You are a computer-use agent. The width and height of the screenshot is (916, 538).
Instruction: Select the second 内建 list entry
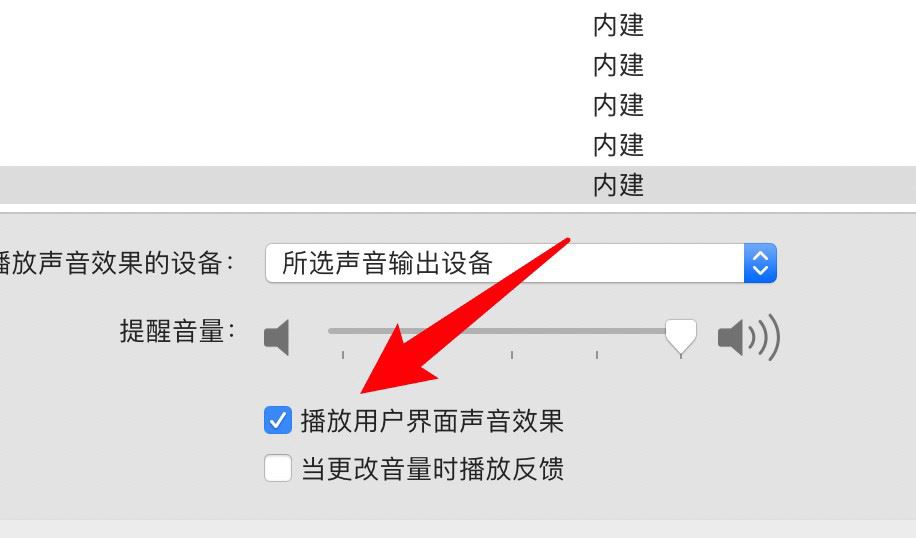coord(619,65)
